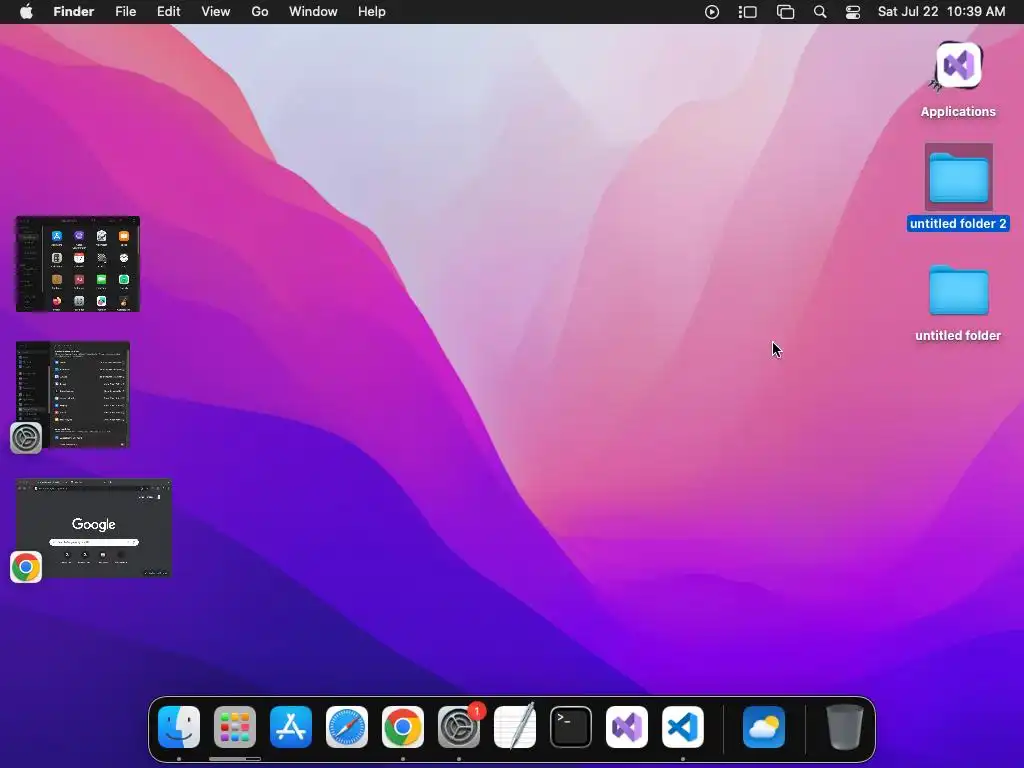Switch to the Finder Applications window thumbnail
The height and width of the screenshot is (768, 1024).
[78, 264]
